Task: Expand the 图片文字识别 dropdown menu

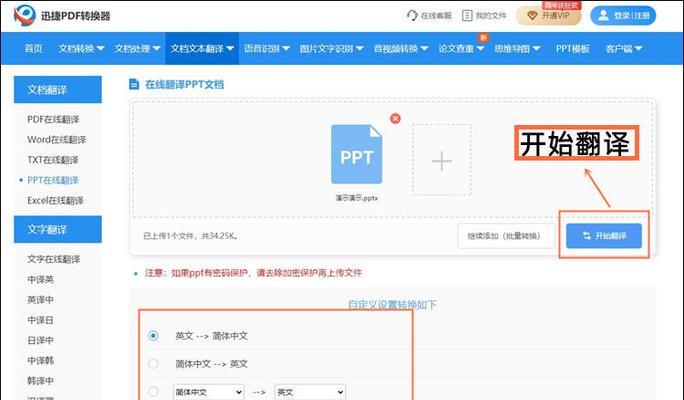Action: pos(332,48)
